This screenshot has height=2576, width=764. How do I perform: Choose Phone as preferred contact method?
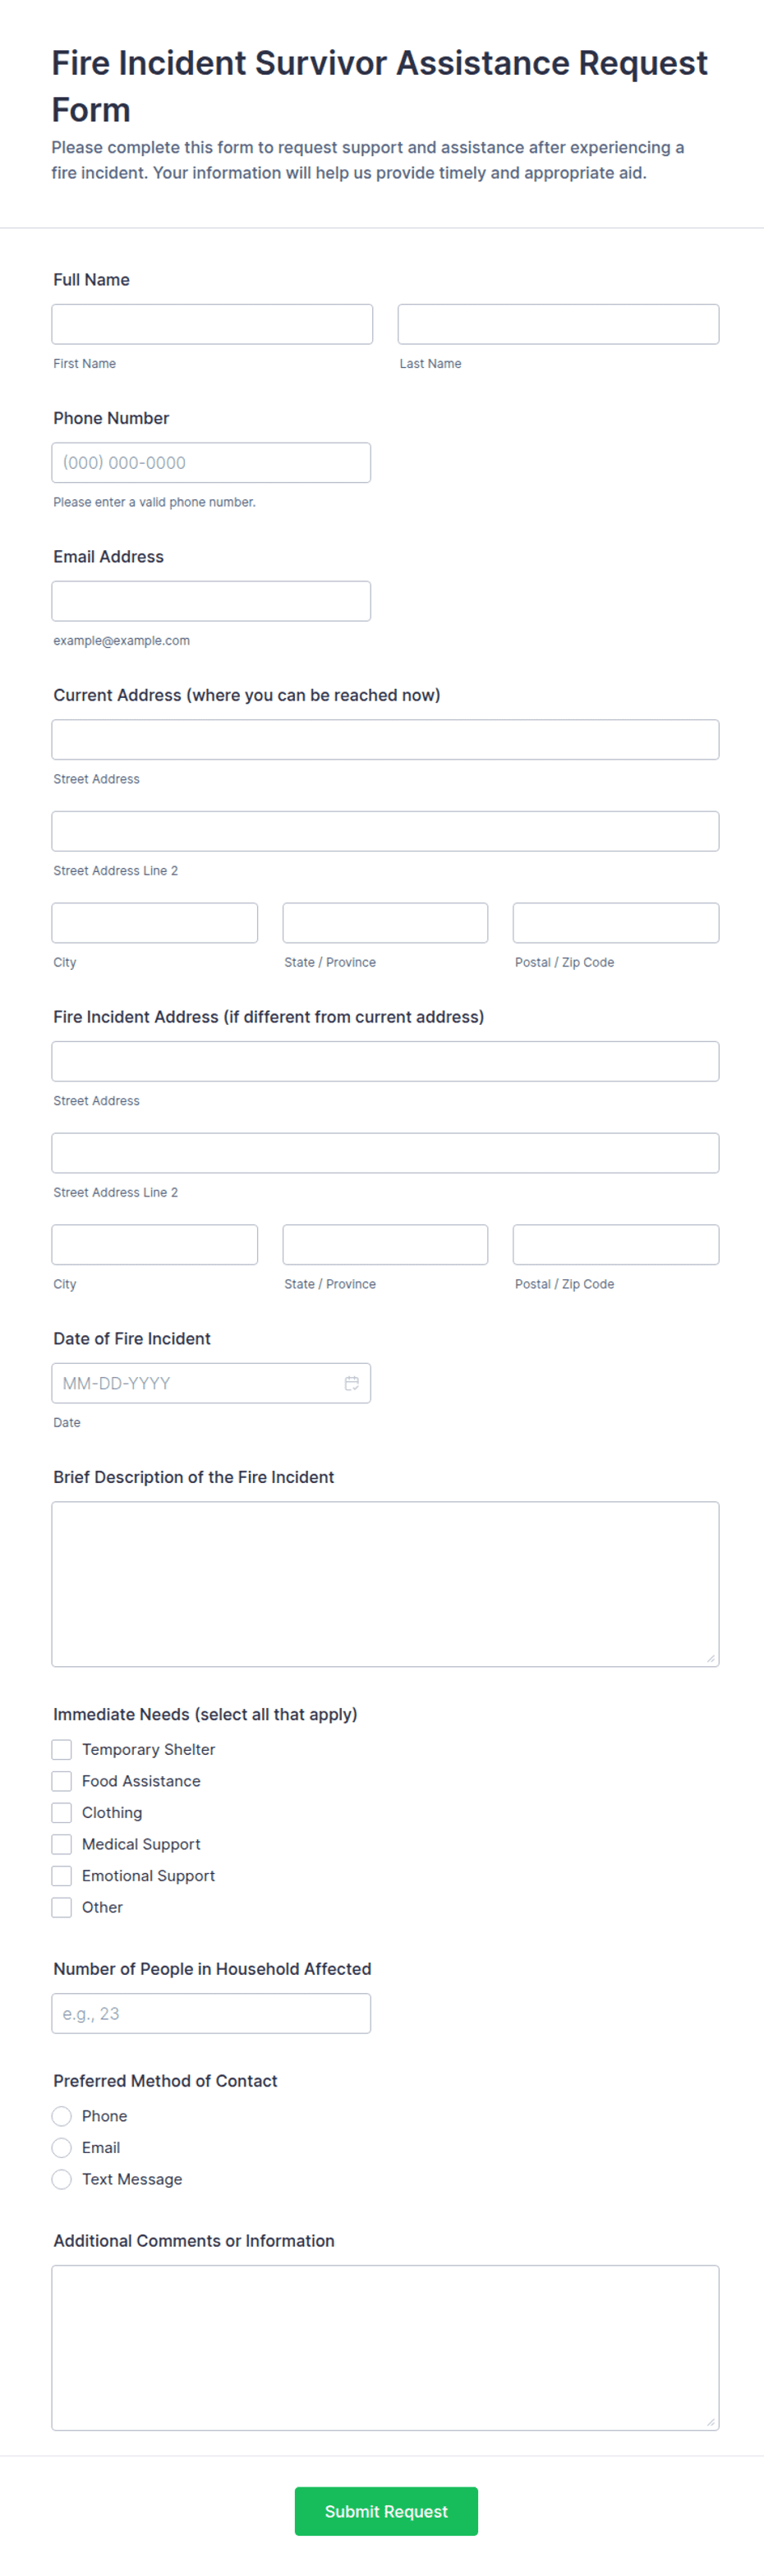[62, 2116]
